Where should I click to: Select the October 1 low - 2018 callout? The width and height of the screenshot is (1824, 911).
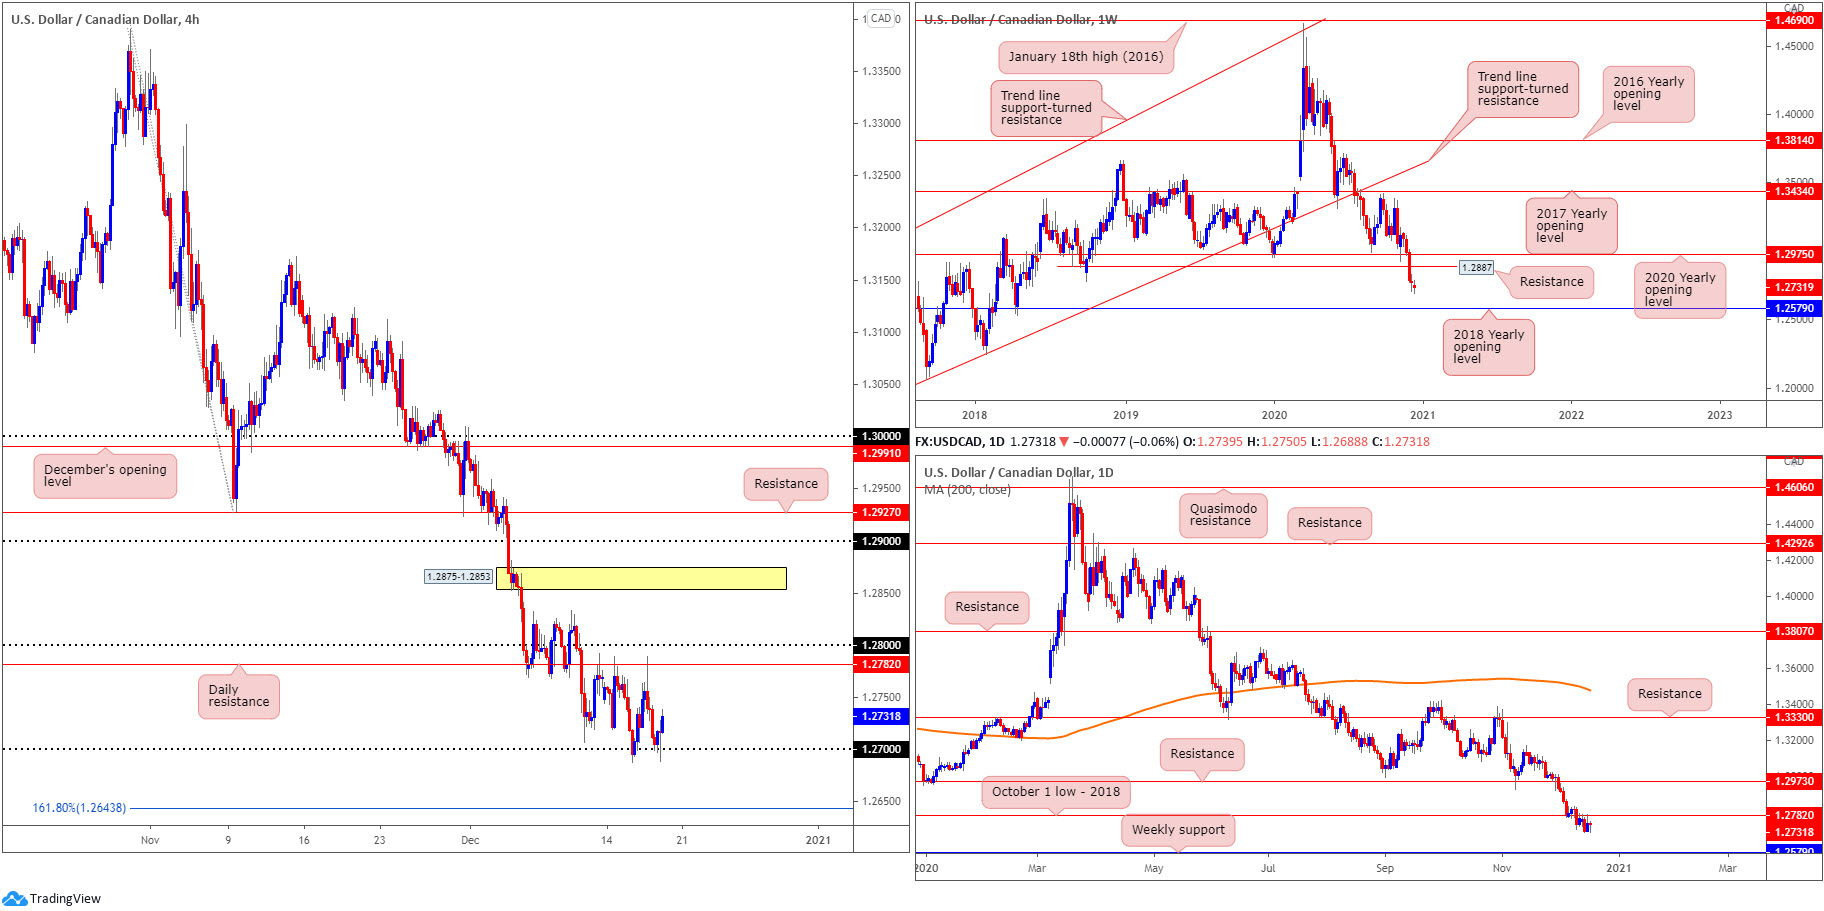click(1056, 792)
